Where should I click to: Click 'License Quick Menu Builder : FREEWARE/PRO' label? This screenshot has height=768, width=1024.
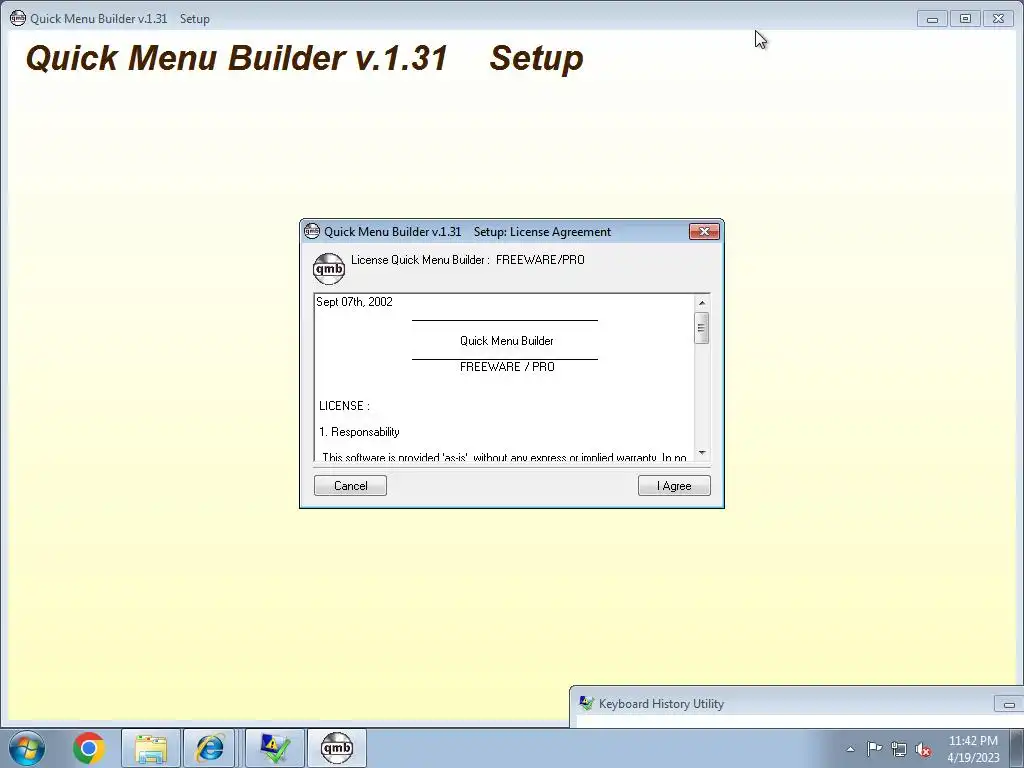coord(468,259)
